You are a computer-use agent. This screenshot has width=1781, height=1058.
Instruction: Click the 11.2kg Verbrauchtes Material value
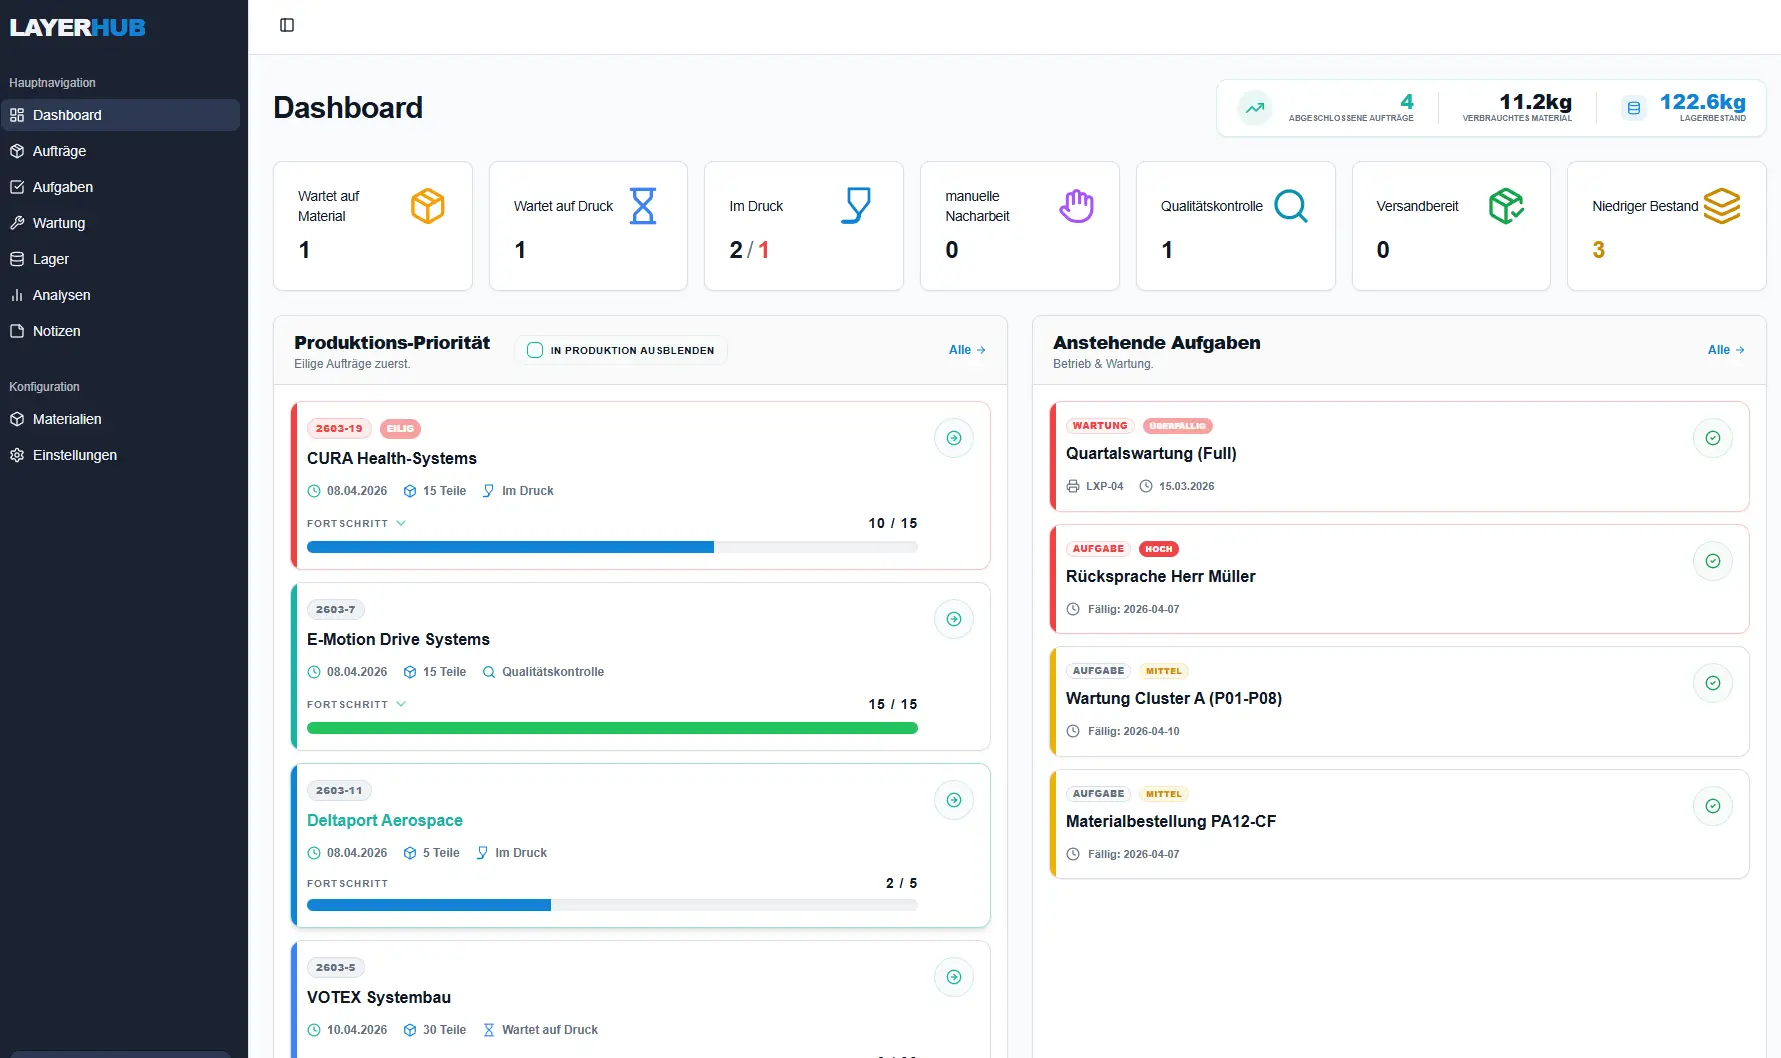coord(1535,102)
